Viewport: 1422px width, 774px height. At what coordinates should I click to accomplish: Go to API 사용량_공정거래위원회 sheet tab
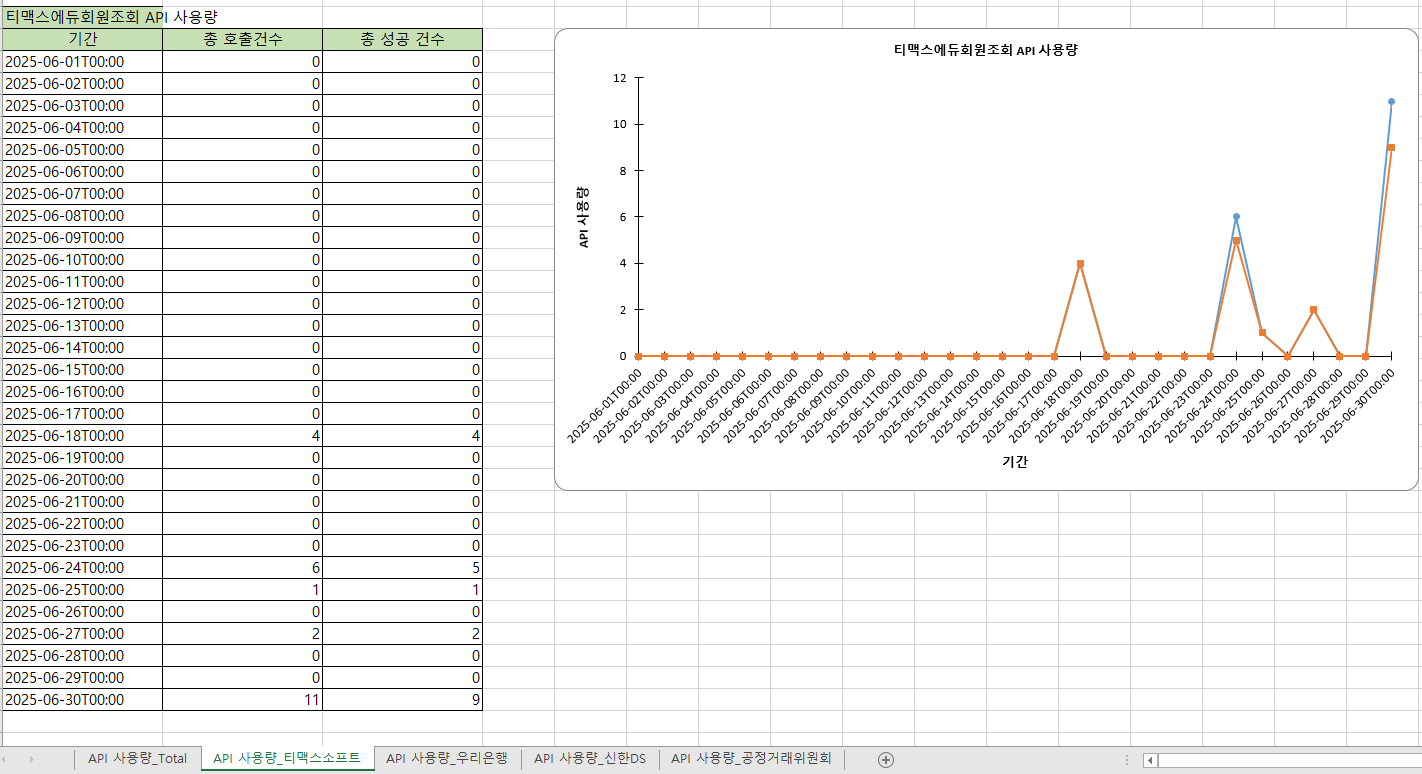(x=751, y=759)
